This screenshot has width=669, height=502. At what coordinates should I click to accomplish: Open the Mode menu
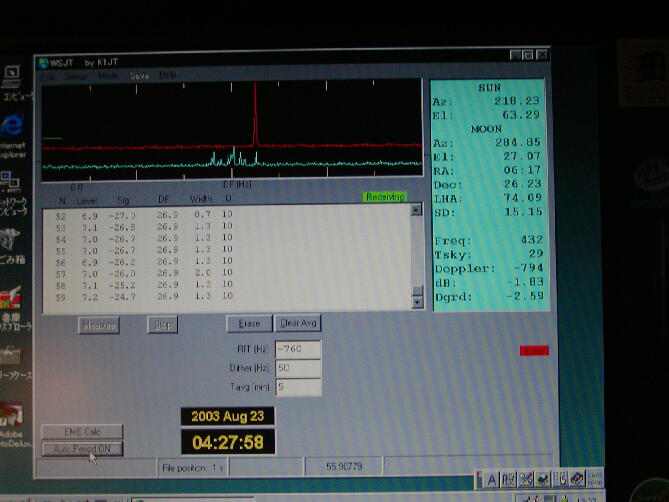click(x=108, y=75)
